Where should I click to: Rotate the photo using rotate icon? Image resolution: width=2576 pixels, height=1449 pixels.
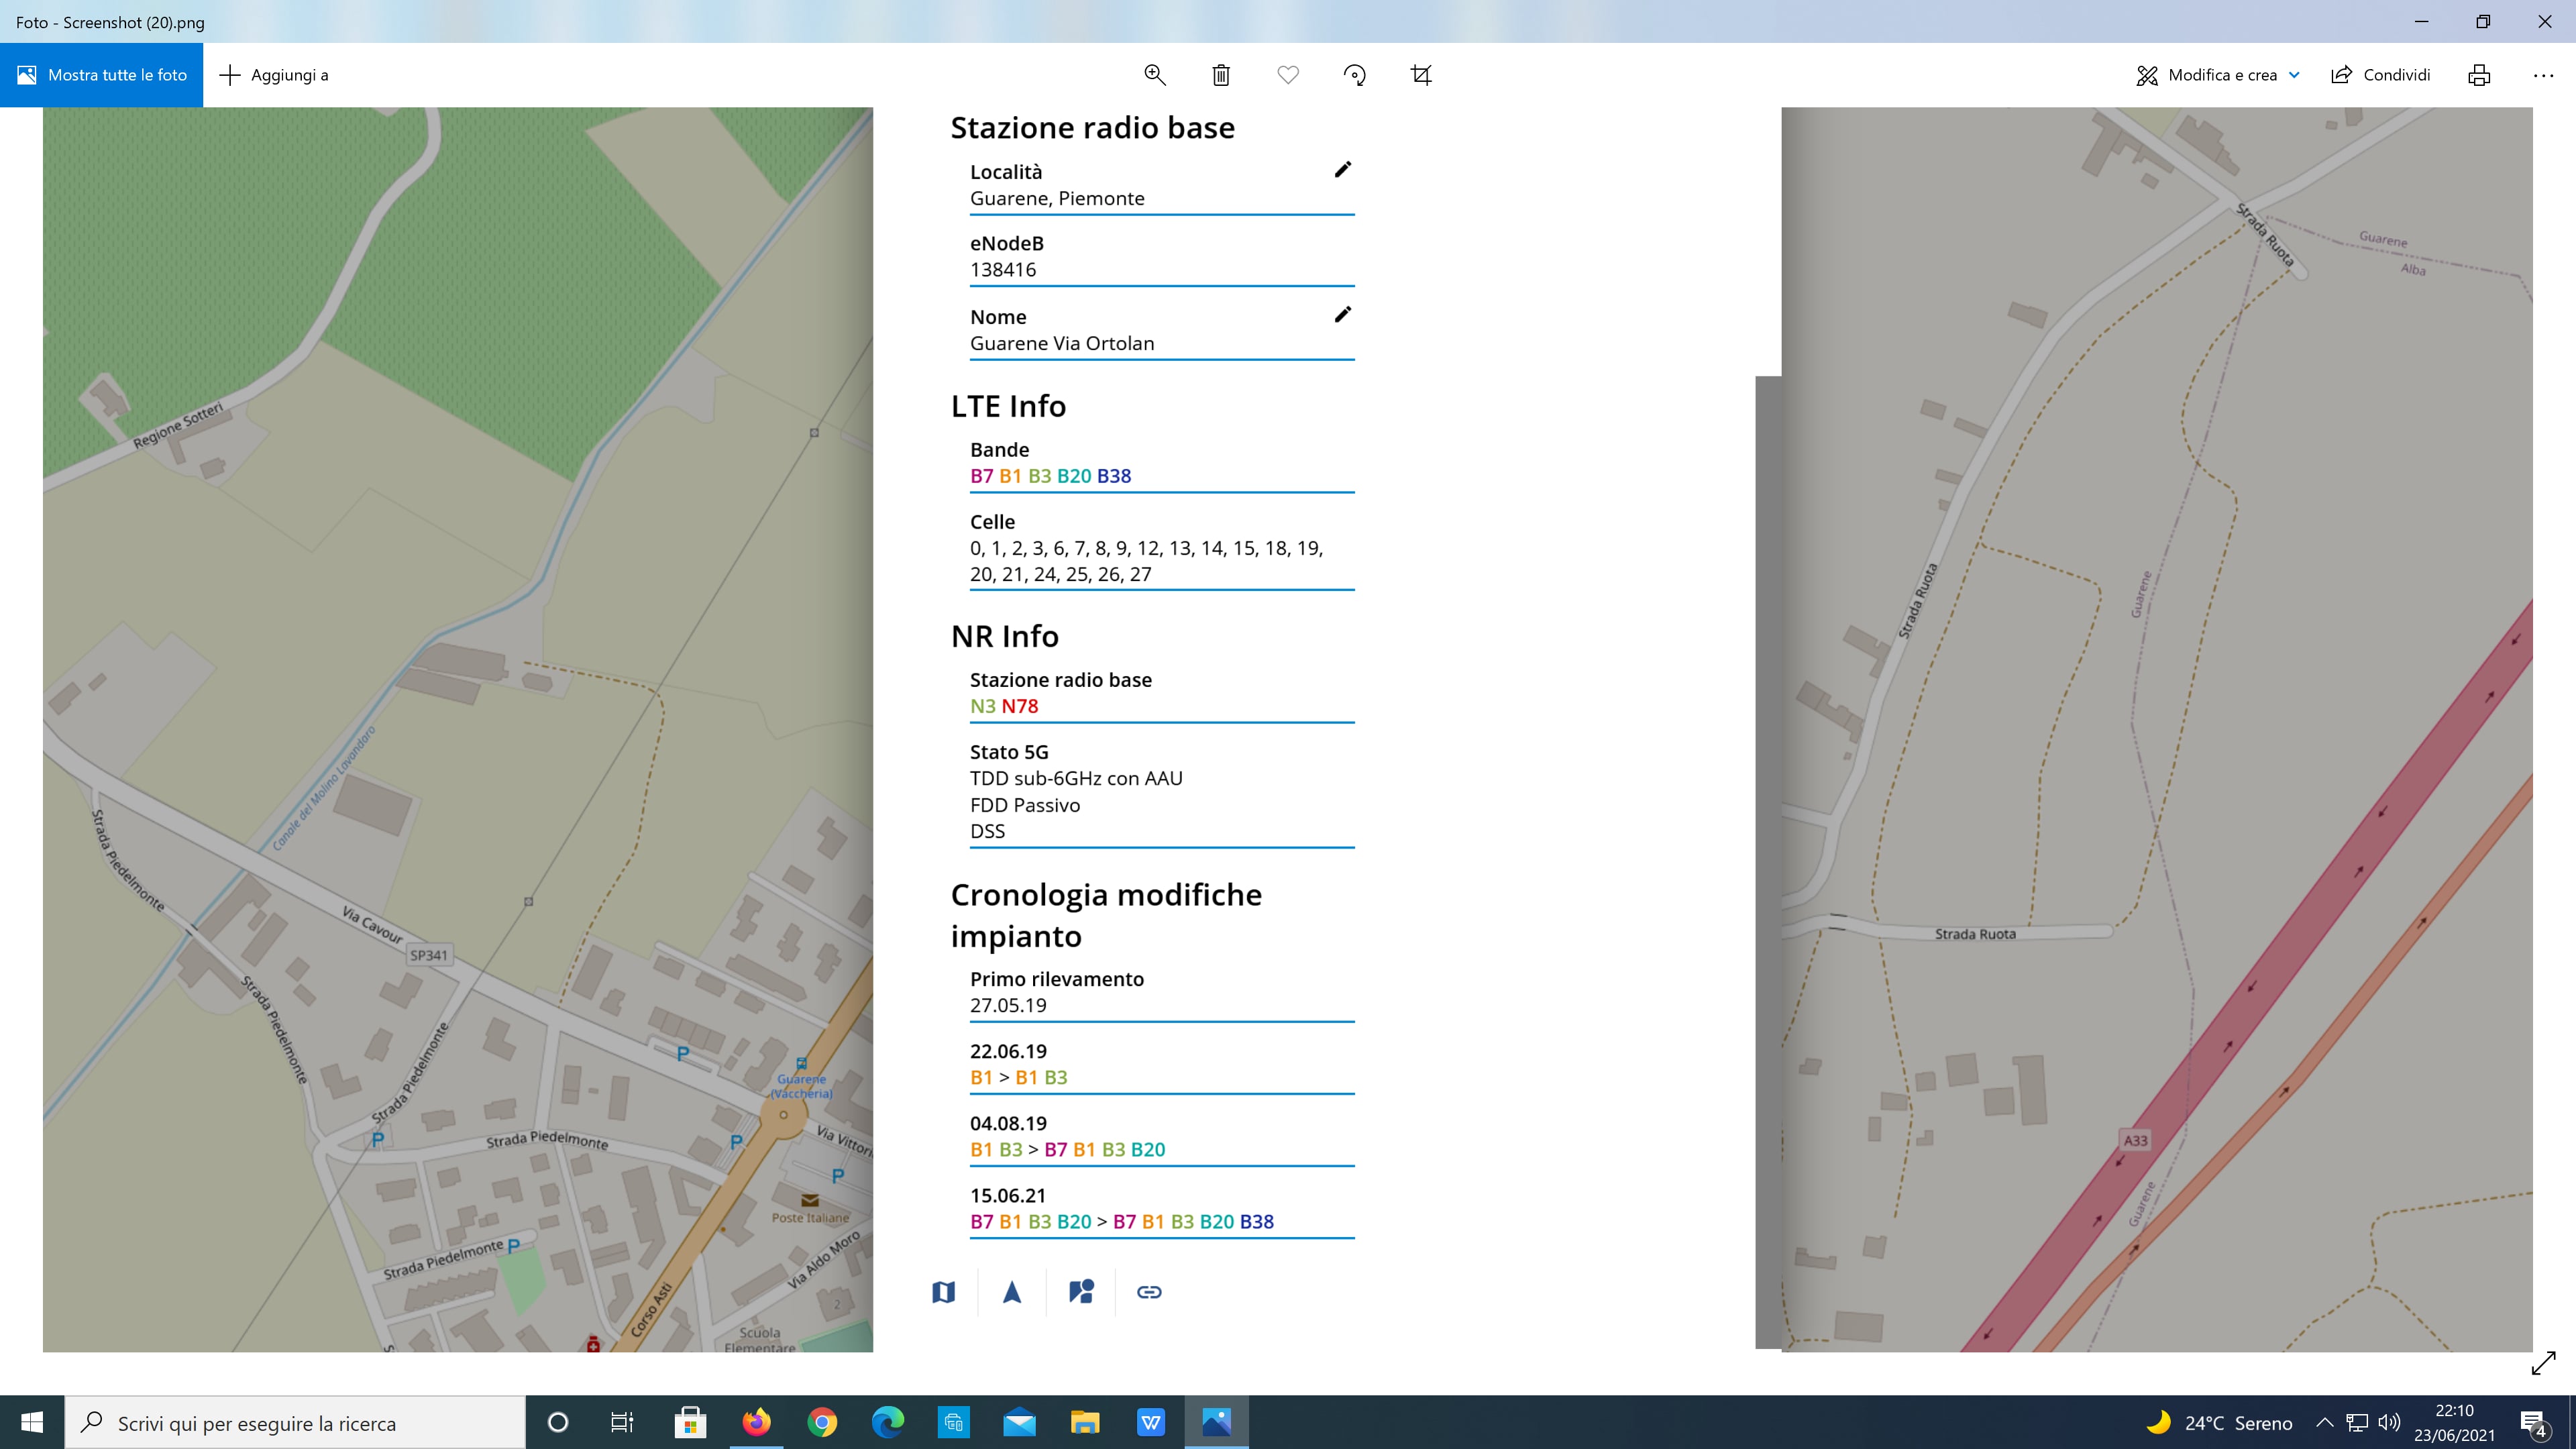pyautogui.click(x=1355, y=75)
